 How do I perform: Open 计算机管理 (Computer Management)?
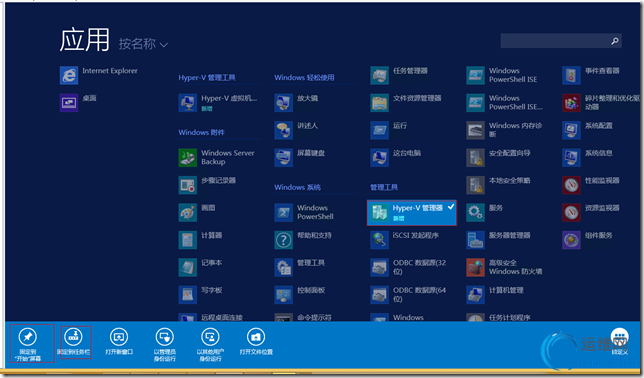point(495,295)
